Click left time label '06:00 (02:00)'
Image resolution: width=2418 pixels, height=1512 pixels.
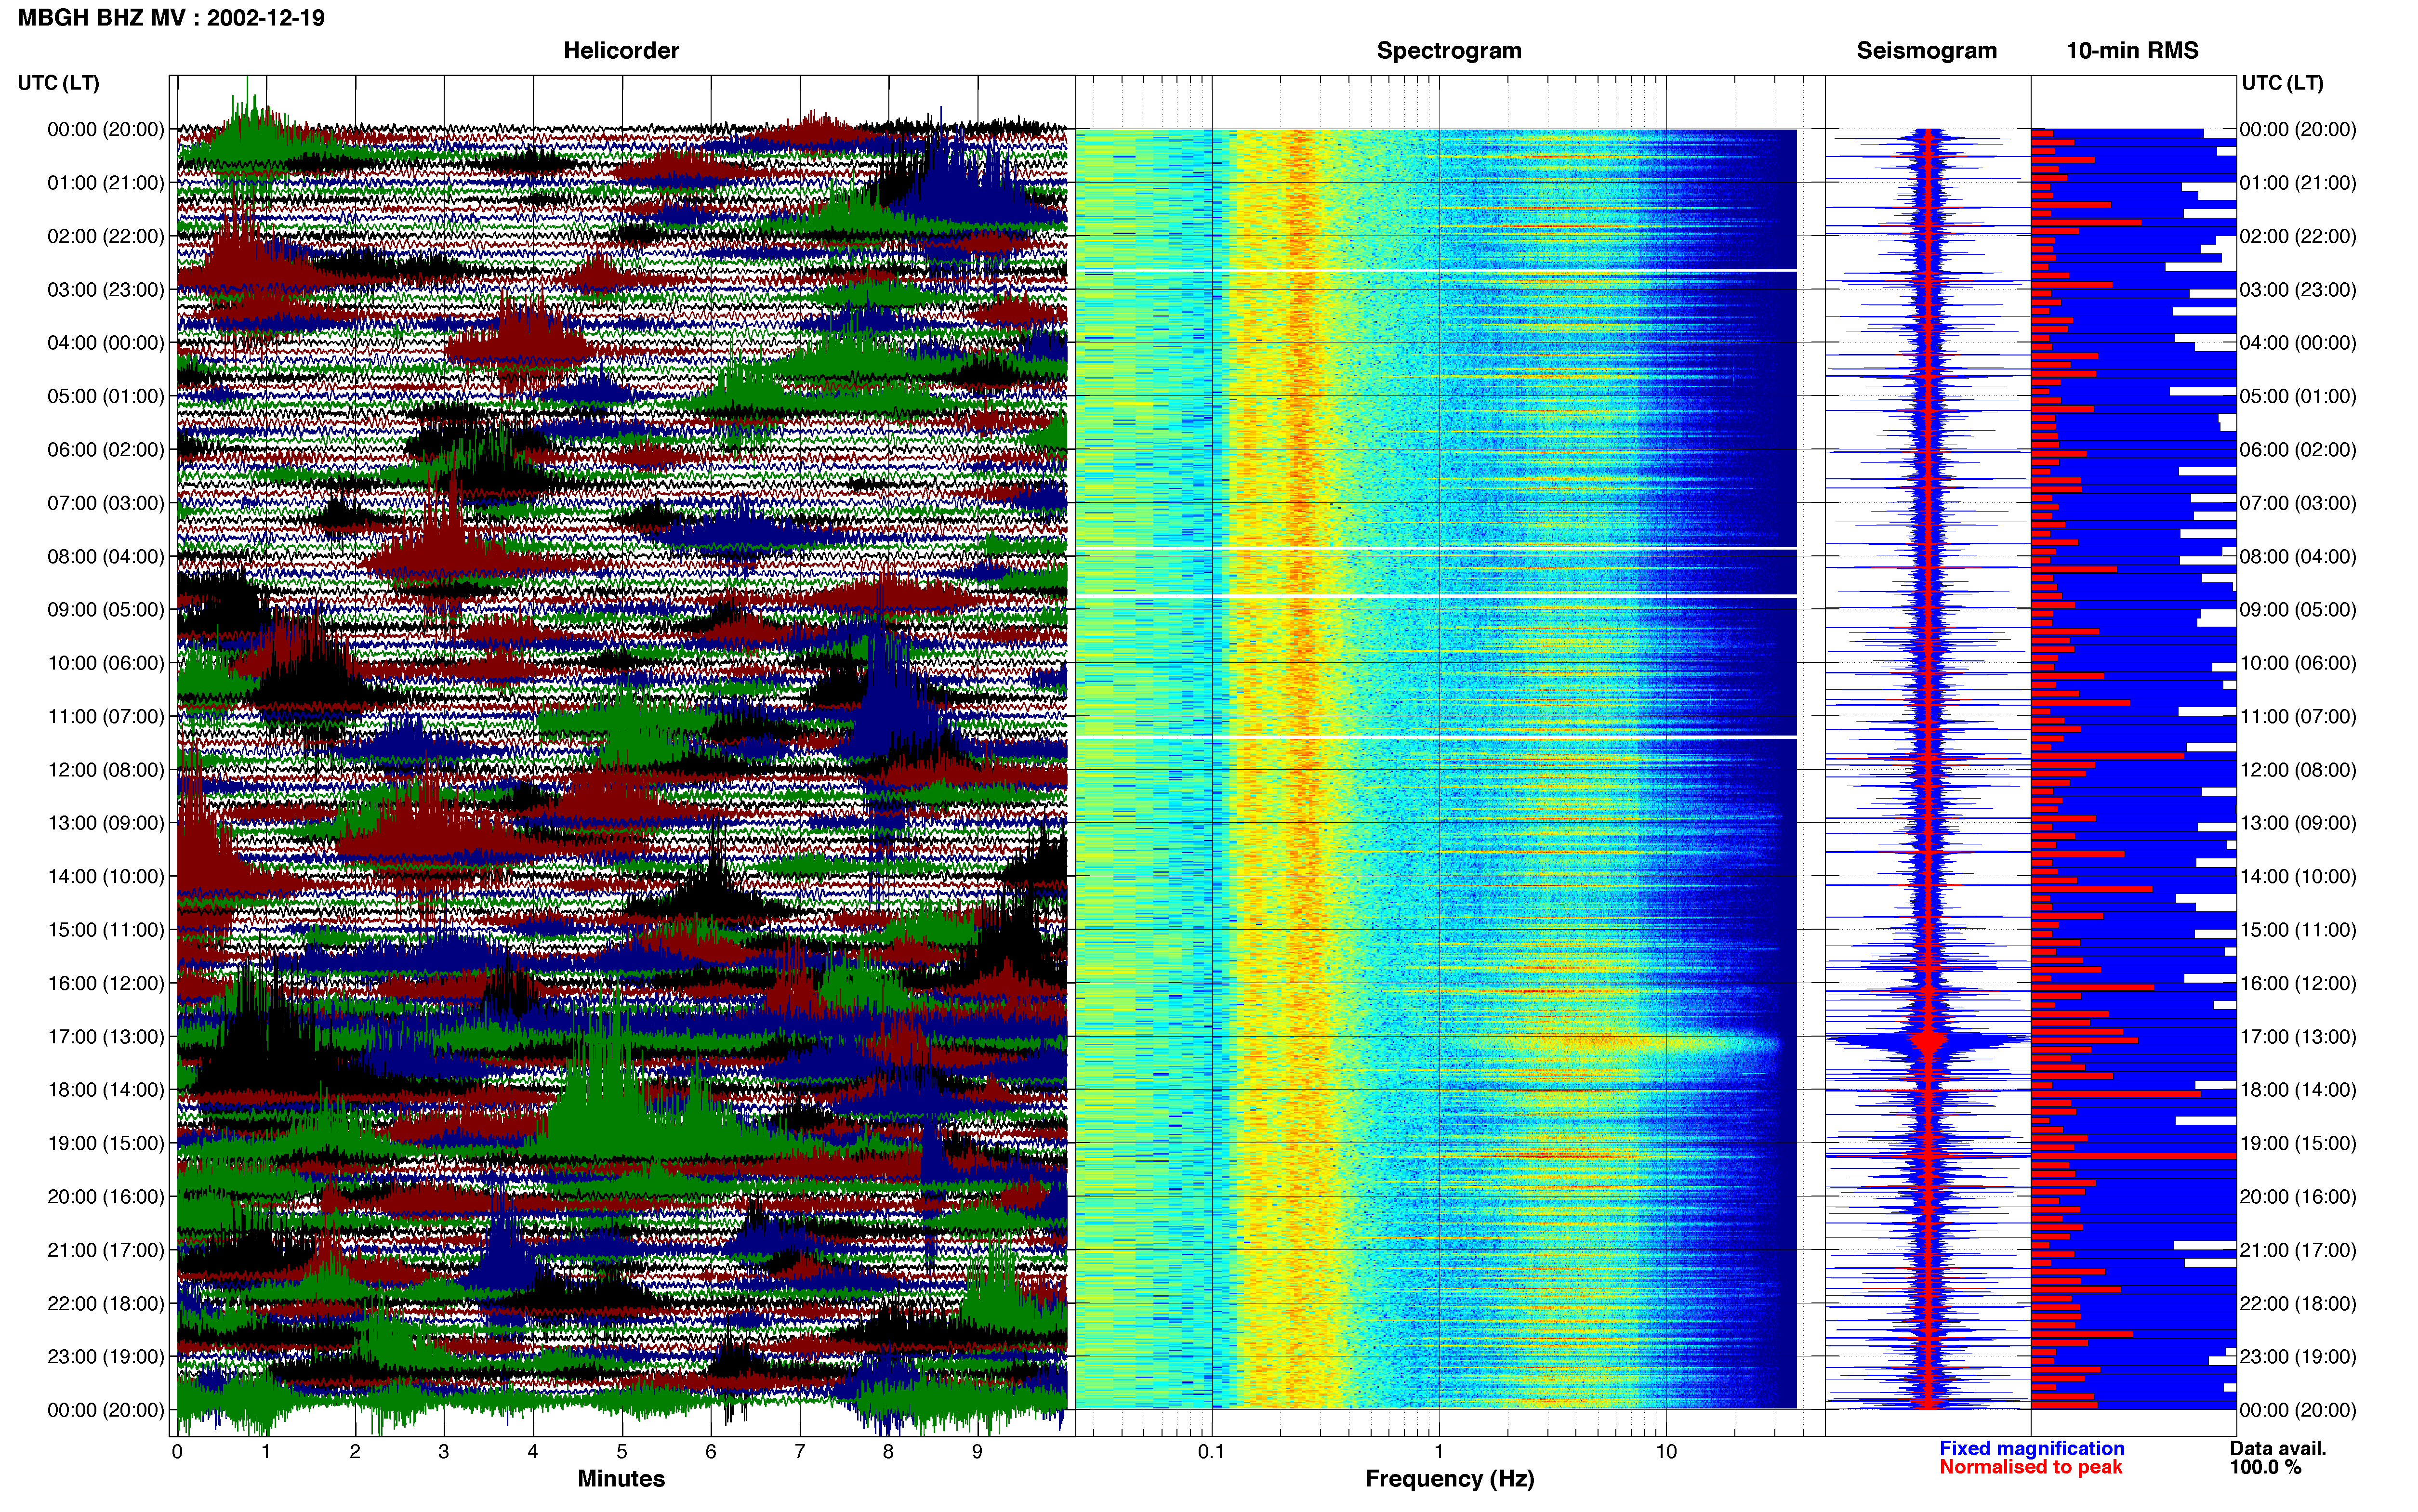coord(106,450)
